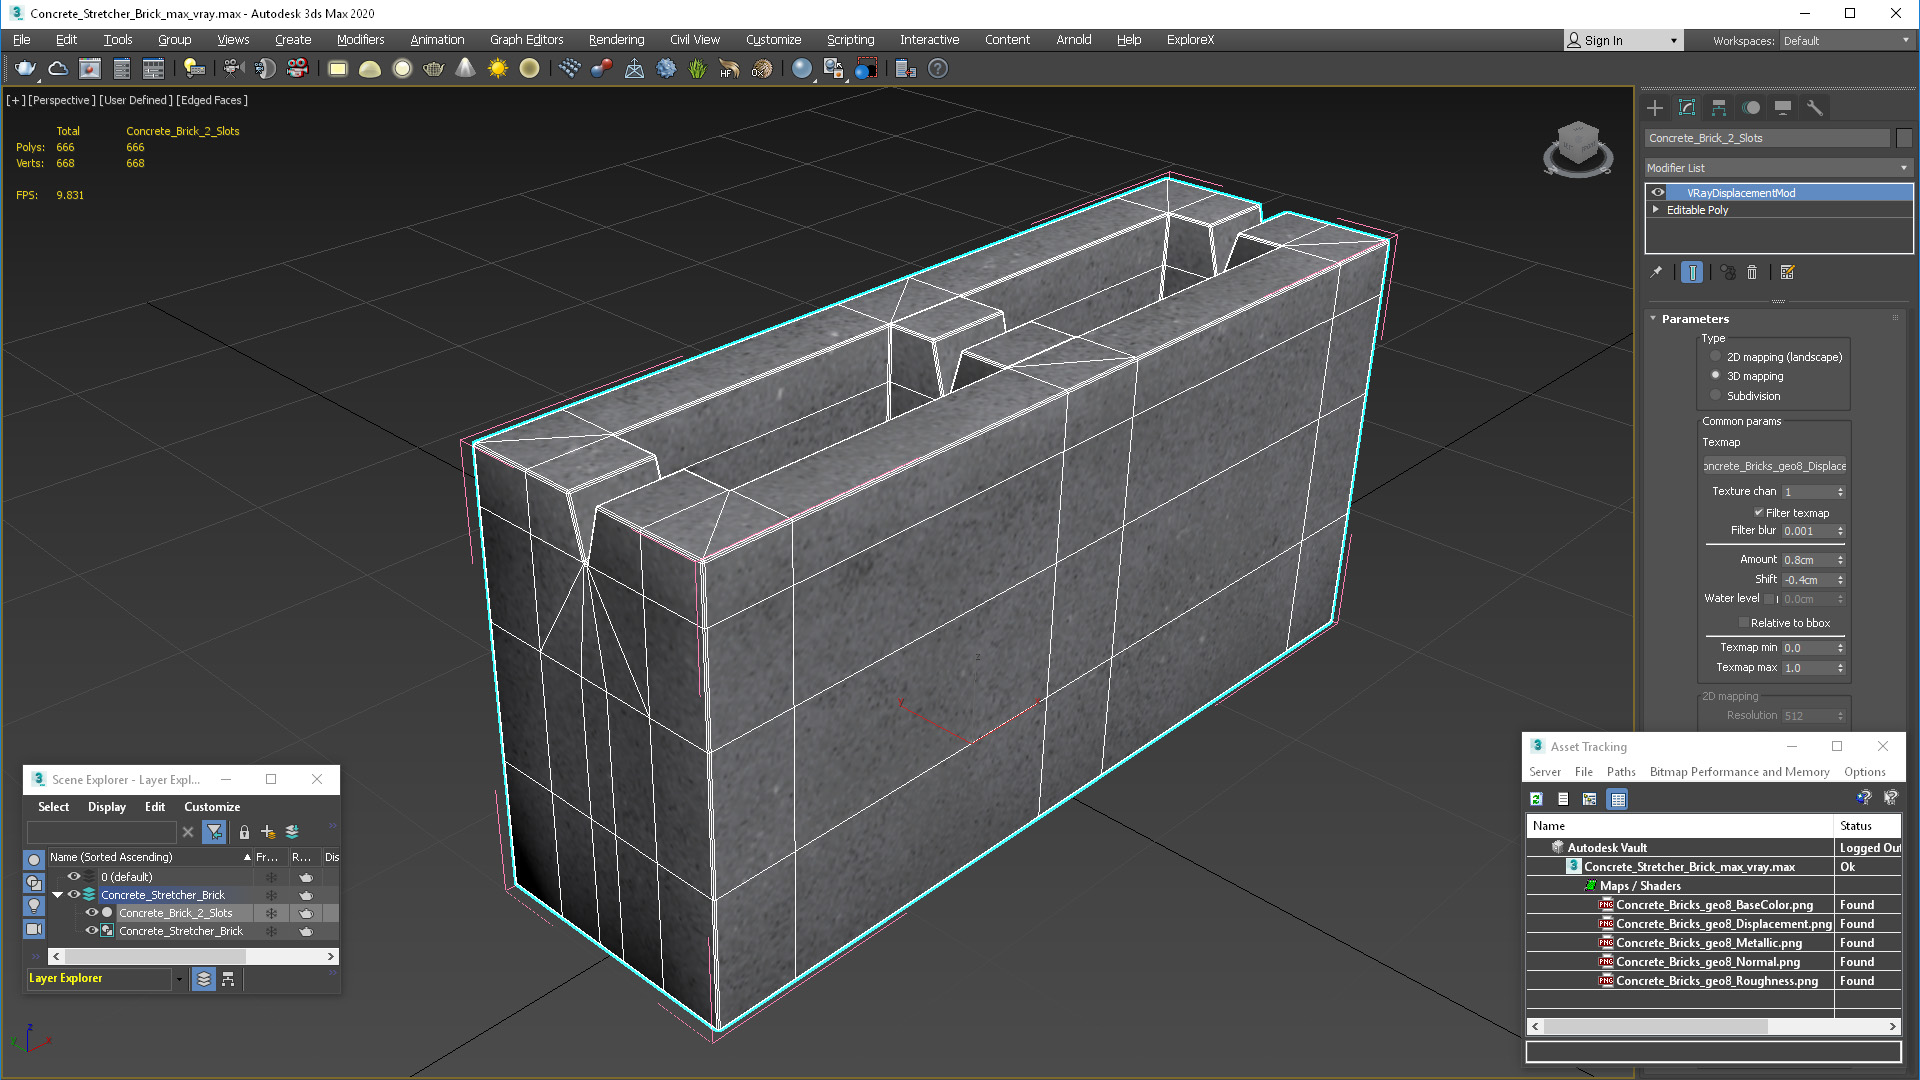Open the Rendering menu
This screenshot has width=1920, height=1080.
[x=616, y=40]
